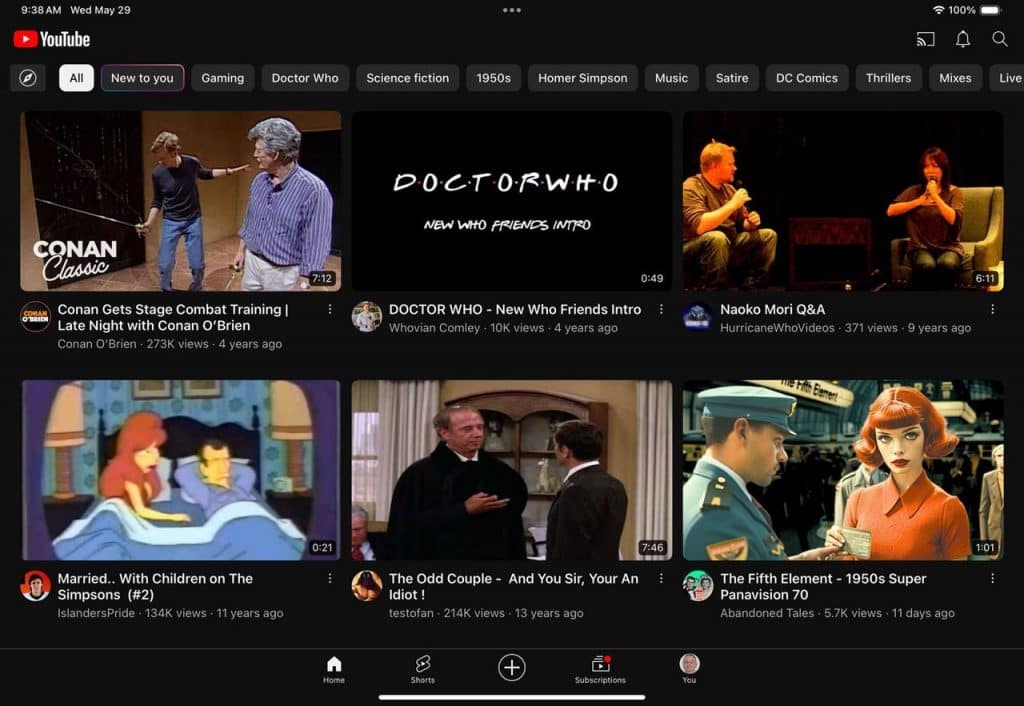Filter by Doctor Who chip

[x=305, y=78]
